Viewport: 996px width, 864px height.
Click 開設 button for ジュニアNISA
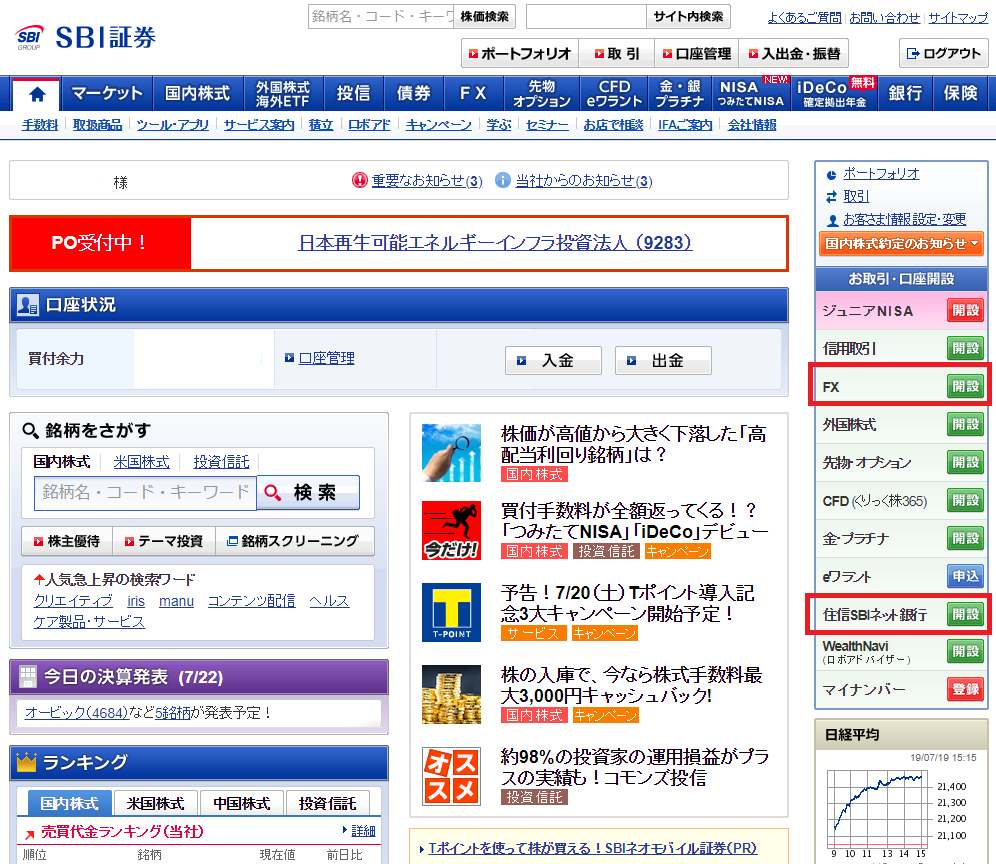click(966, 311)
